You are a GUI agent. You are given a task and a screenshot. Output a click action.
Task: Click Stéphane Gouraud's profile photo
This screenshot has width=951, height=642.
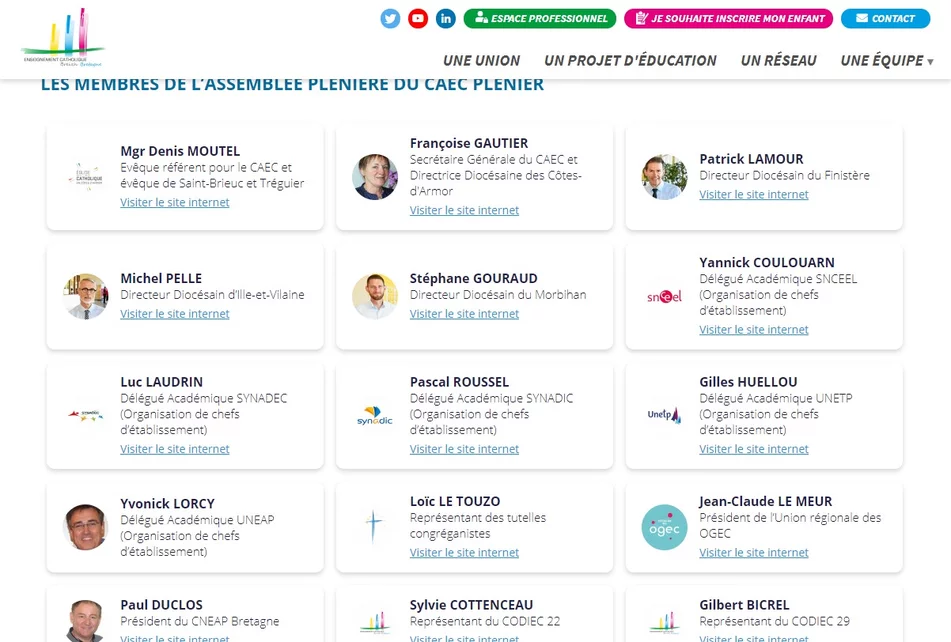click(x=375, y=296)
